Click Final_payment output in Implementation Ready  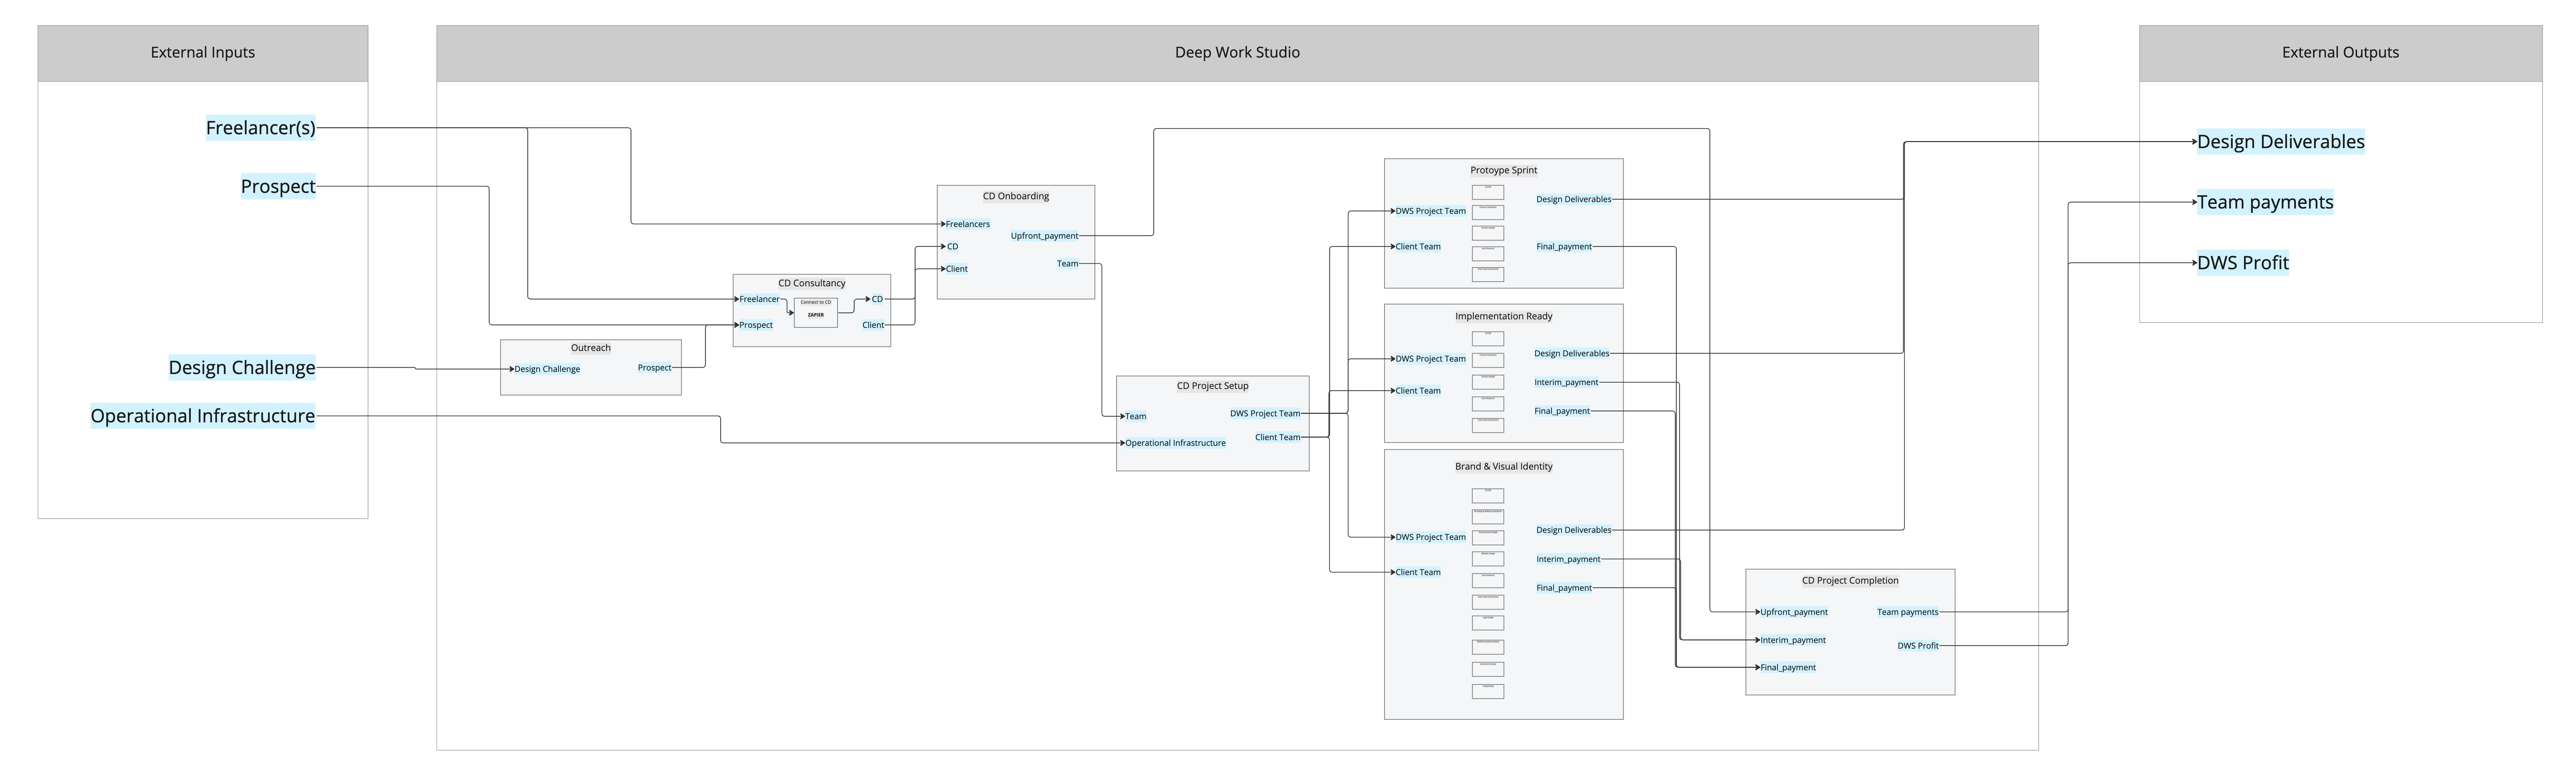(x=1562, y=411)
